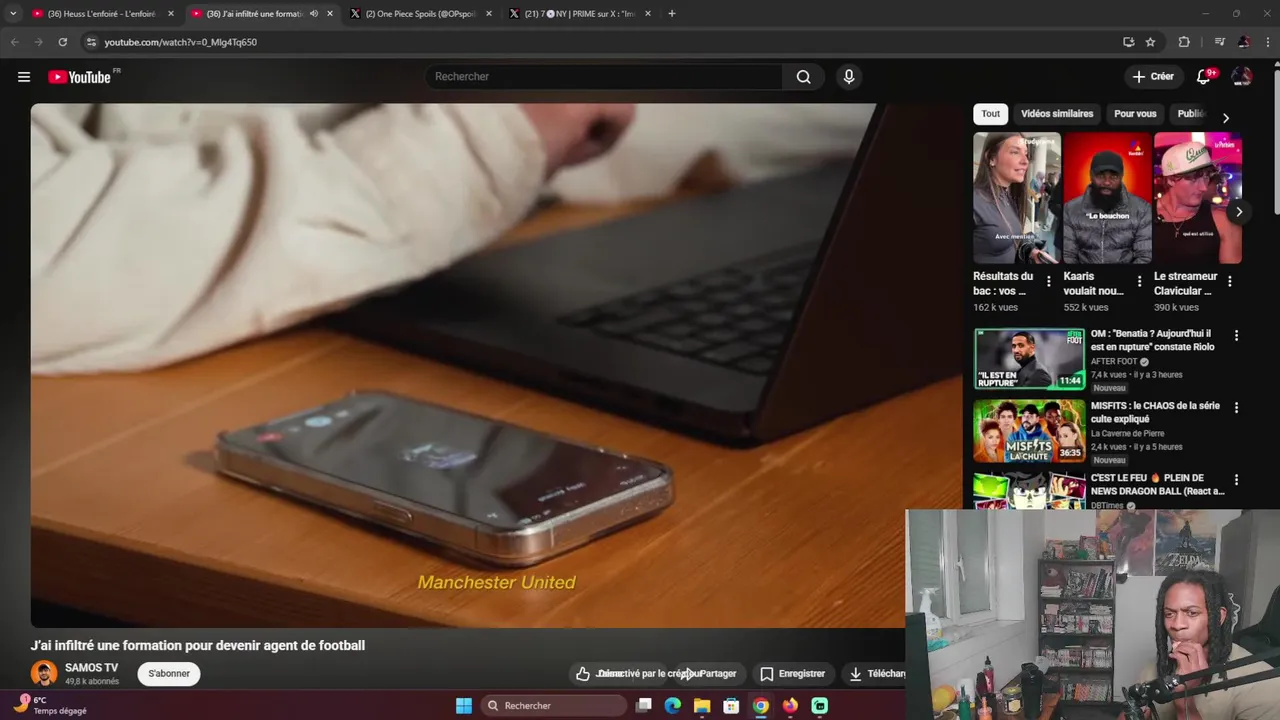The width and height of the screenshot is (1280, 720).
Task: Switch to One Piece Spoils tab
Action: [x=421, y=14]
